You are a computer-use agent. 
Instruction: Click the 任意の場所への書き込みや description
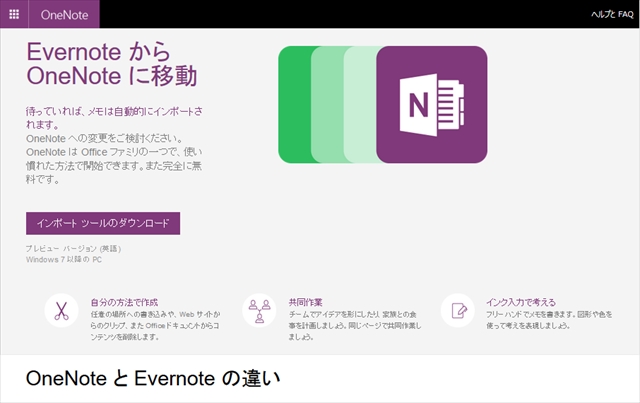click(x=155, y=325)
